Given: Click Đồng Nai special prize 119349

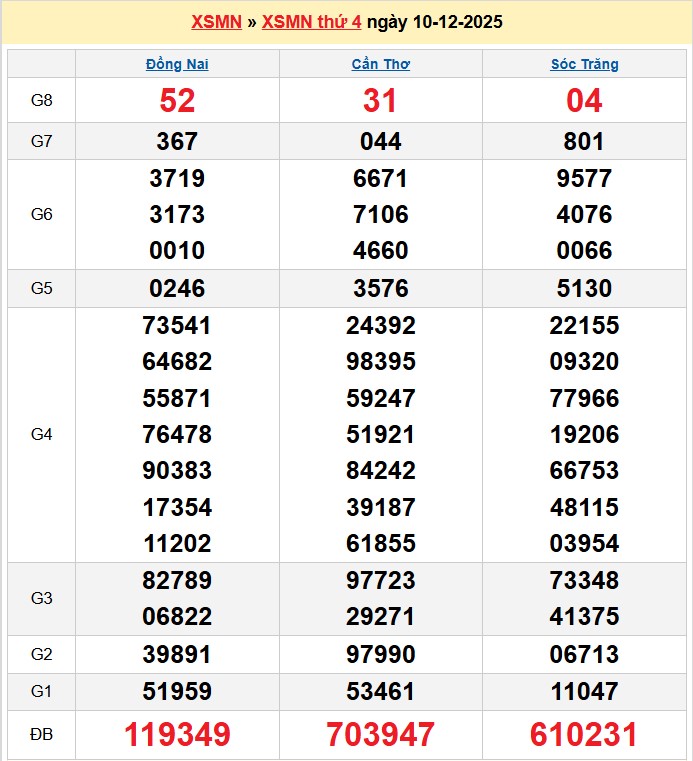Looking at the screenshot, I should pyautogui.click(x=177, y=735).
